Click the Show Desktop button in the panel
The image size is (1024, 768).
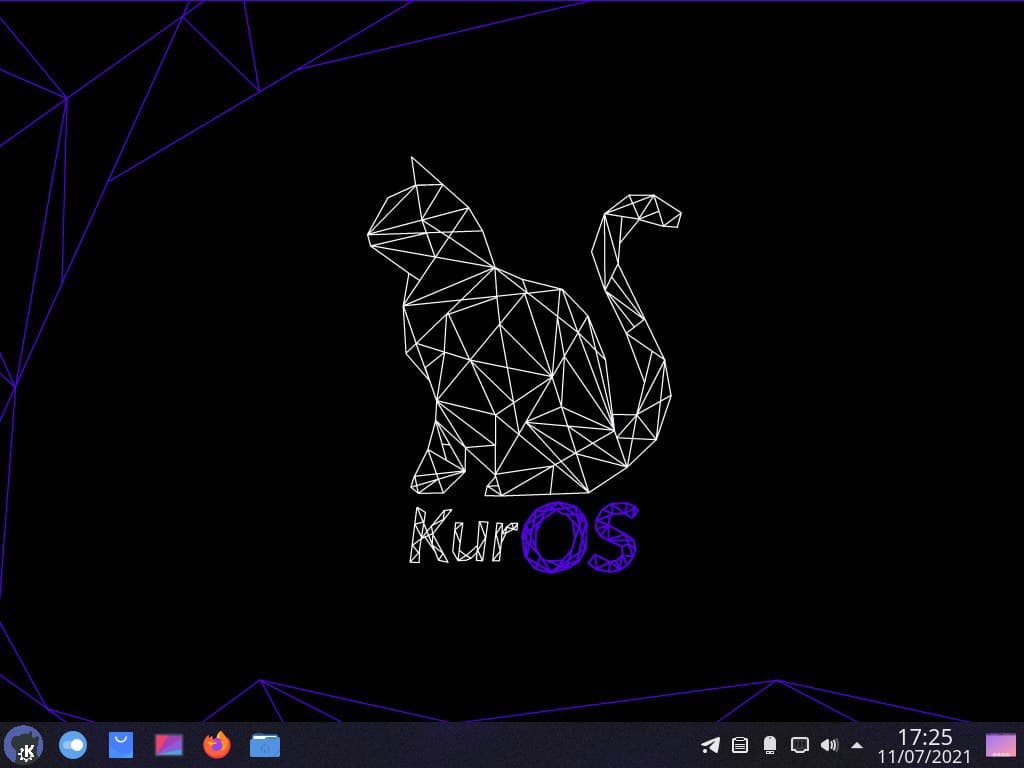pos(1000,745)
